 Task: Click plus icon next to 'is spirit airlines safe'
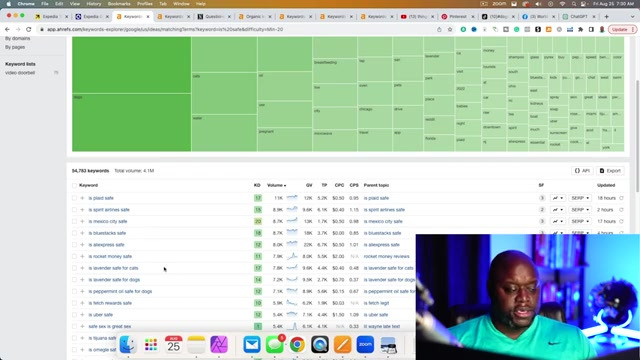[82, 210]
